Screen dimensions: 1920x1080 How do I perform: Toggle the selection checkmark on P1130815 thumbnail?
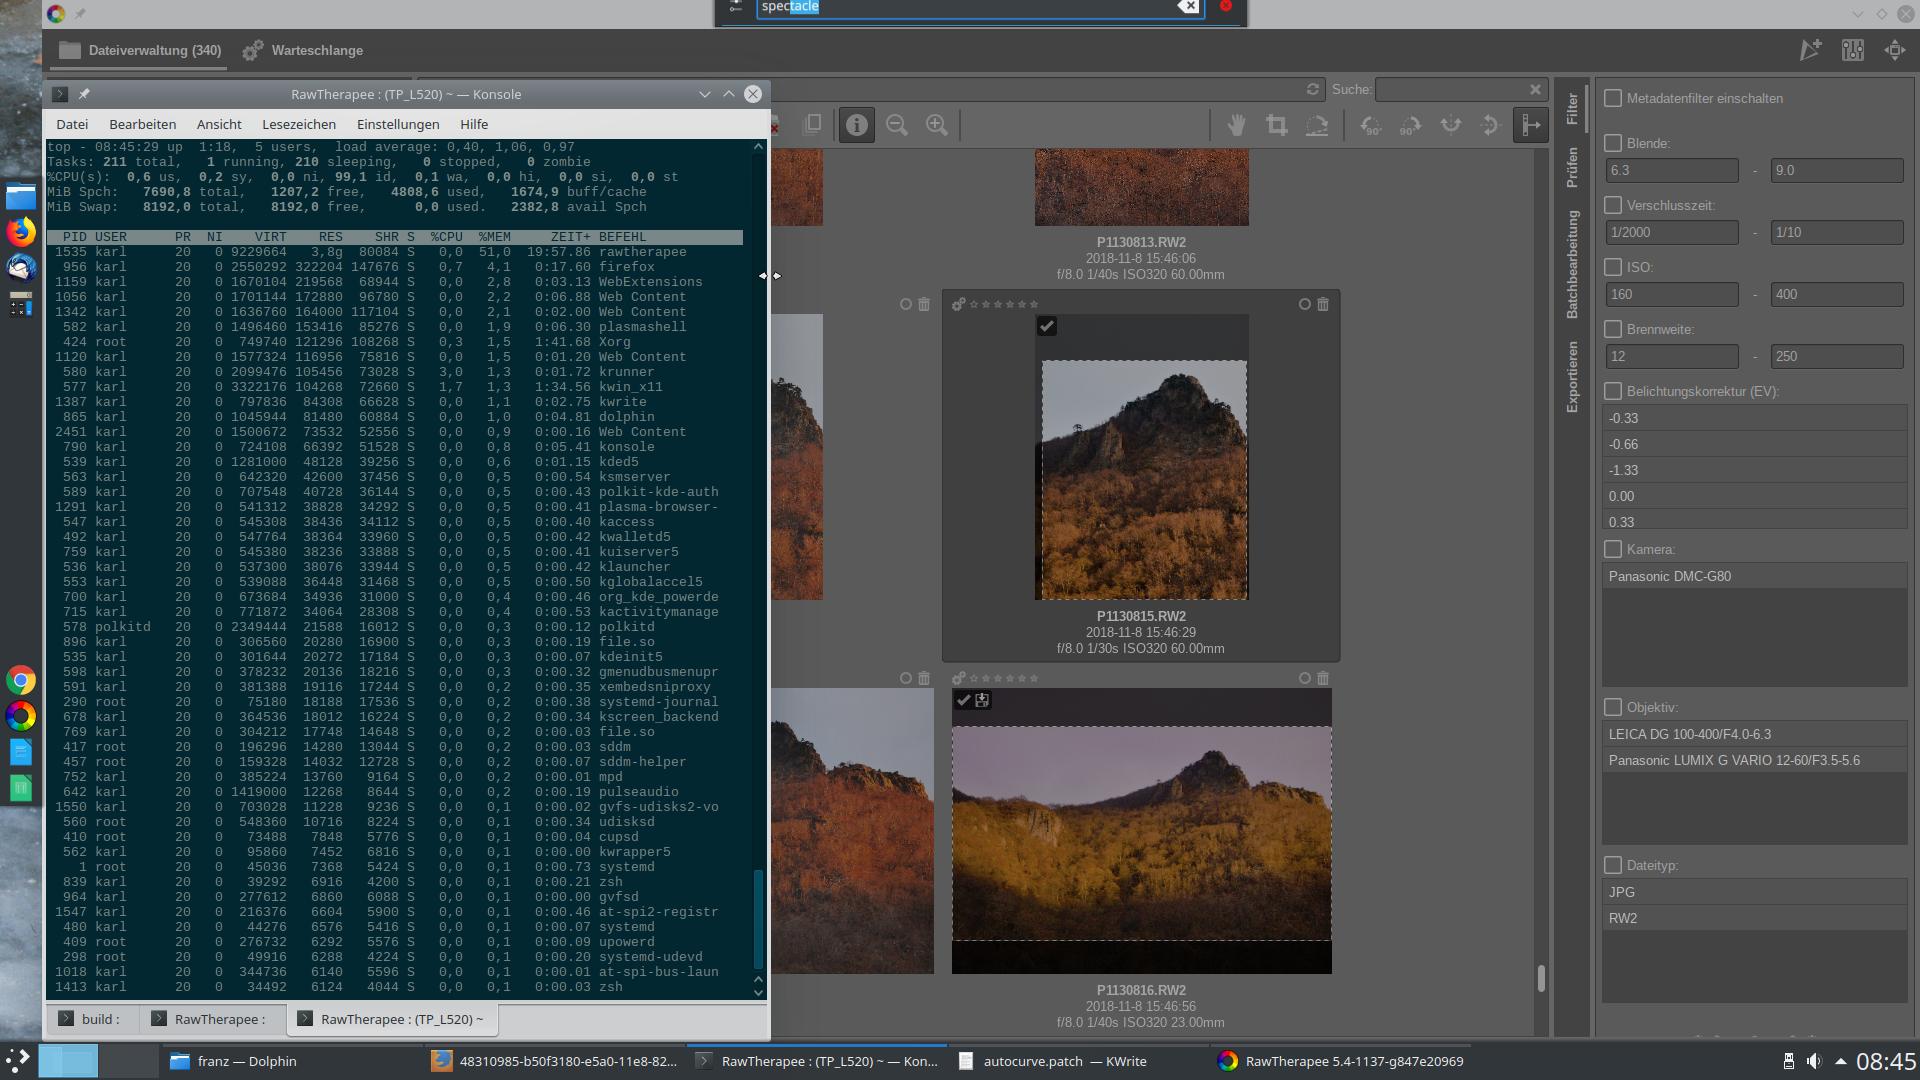tap(1046, 326)
